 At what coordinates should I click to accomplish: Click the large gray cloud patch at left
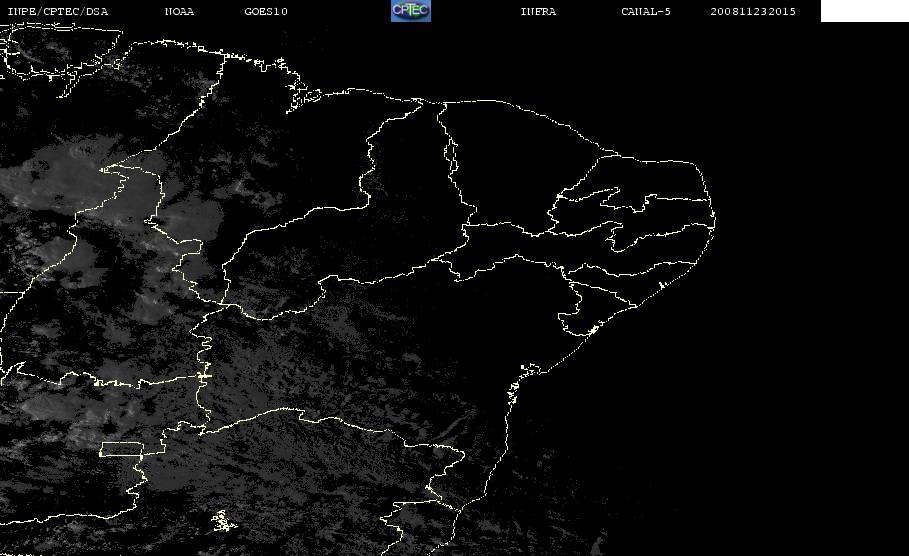point(58,174)
